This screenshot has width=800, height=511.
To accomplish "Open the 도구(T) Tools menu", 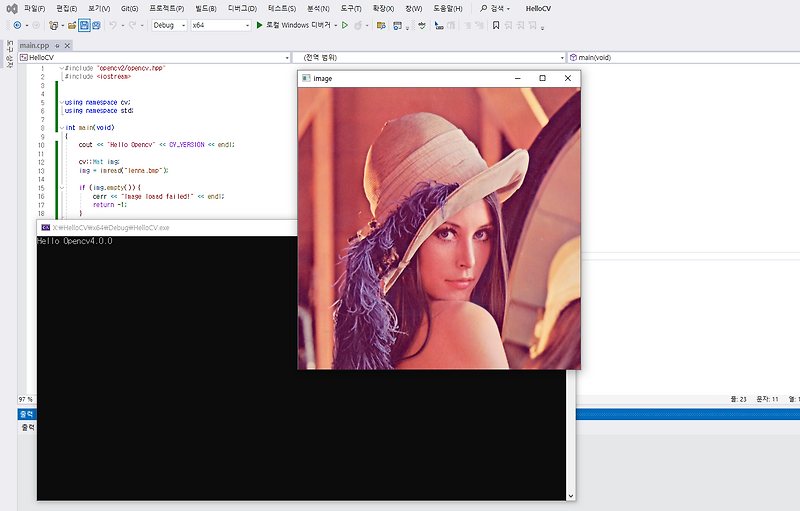I will tap(351, 9).
